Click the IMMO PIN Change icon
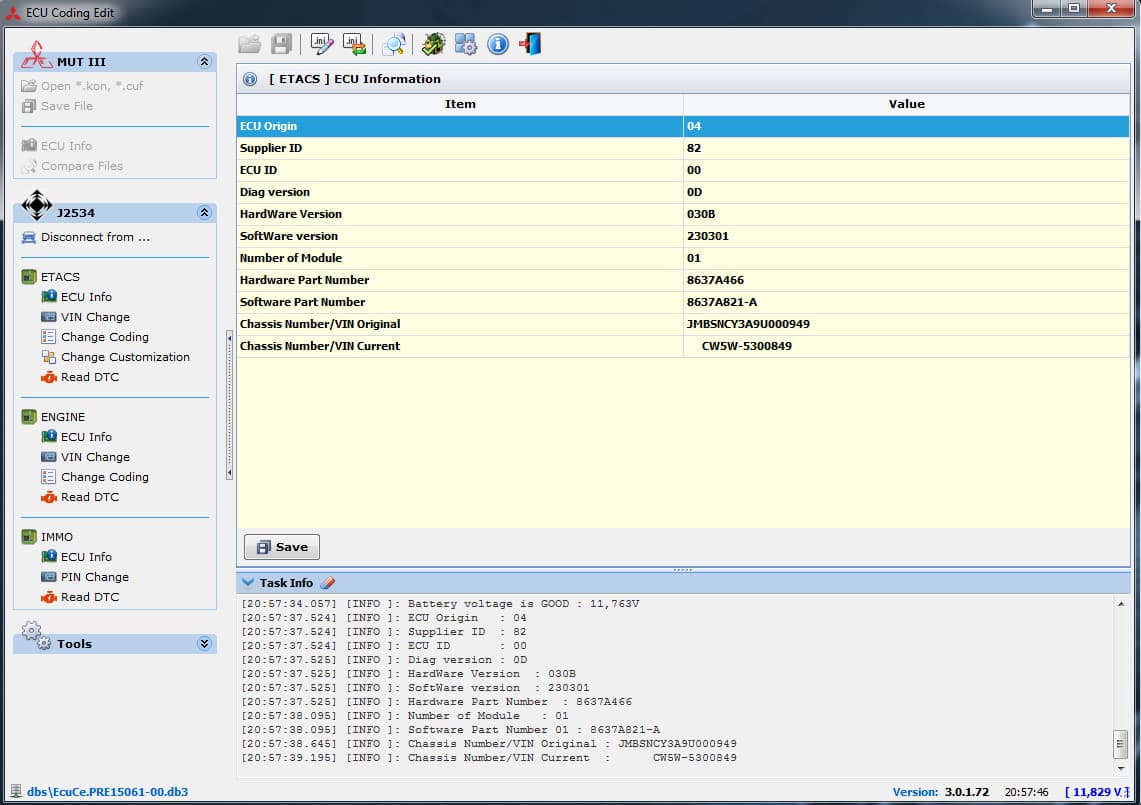Screen dimensions: 1141x805 point(49,577)
